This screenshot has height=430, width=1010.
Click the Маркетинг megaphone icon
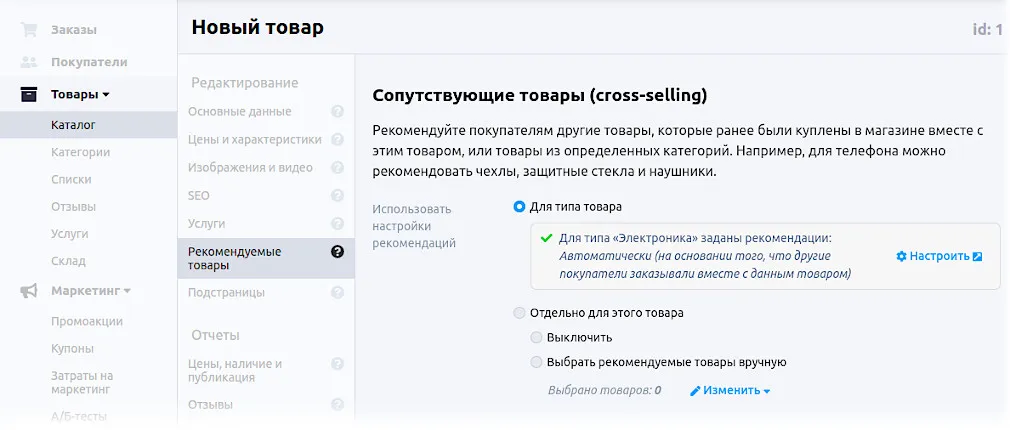29,290
